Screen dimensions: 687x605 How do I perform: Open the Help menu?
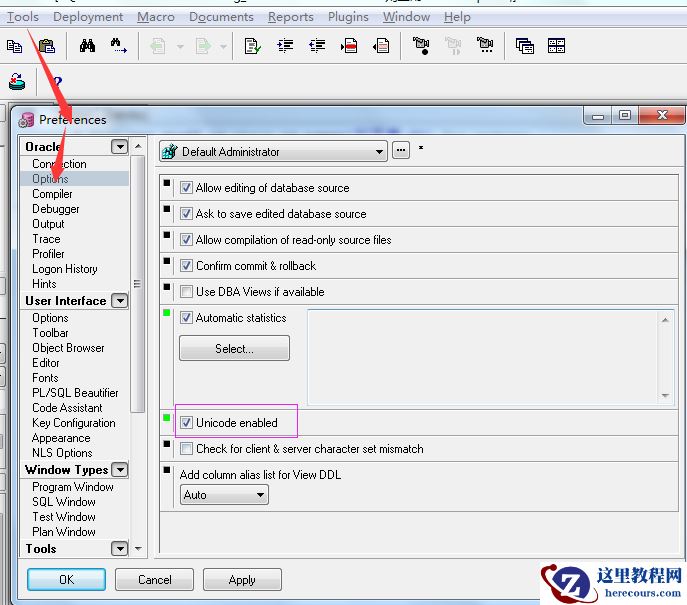pyautogui.click(x=457, y=17)
